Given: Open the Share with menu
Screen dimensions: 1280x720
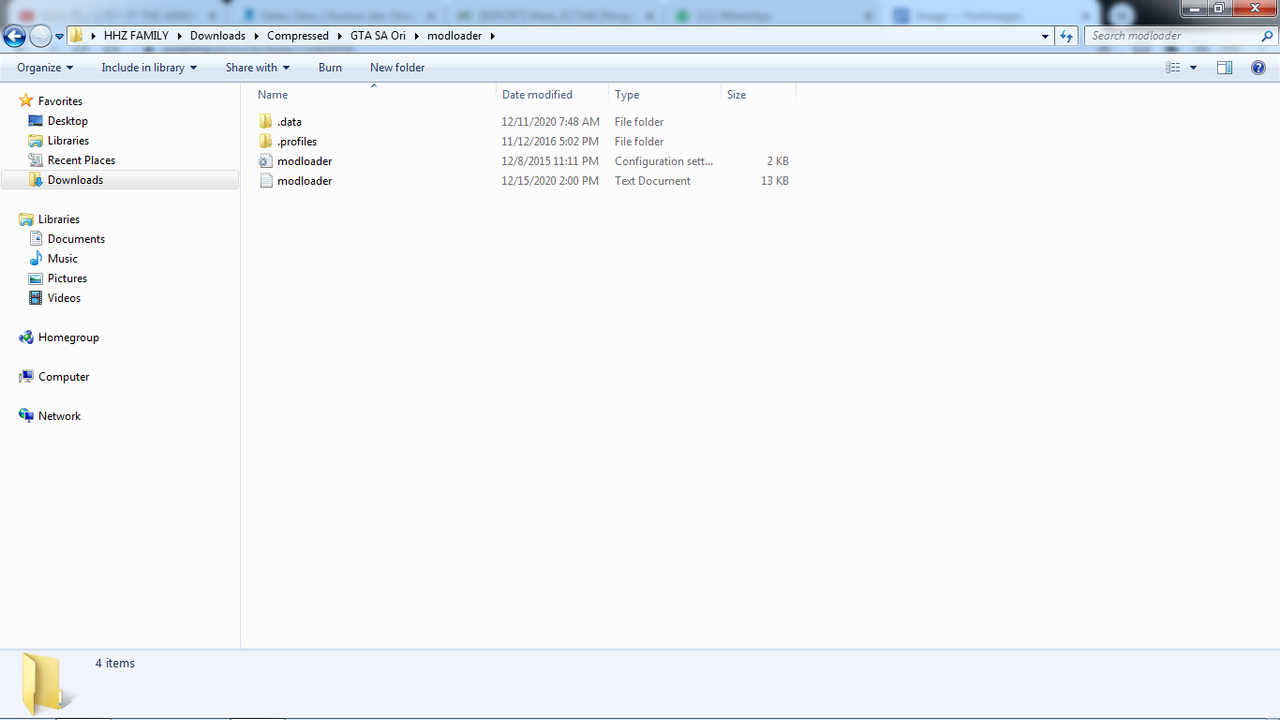Looking at the screenshot, I should pos(257,67).
